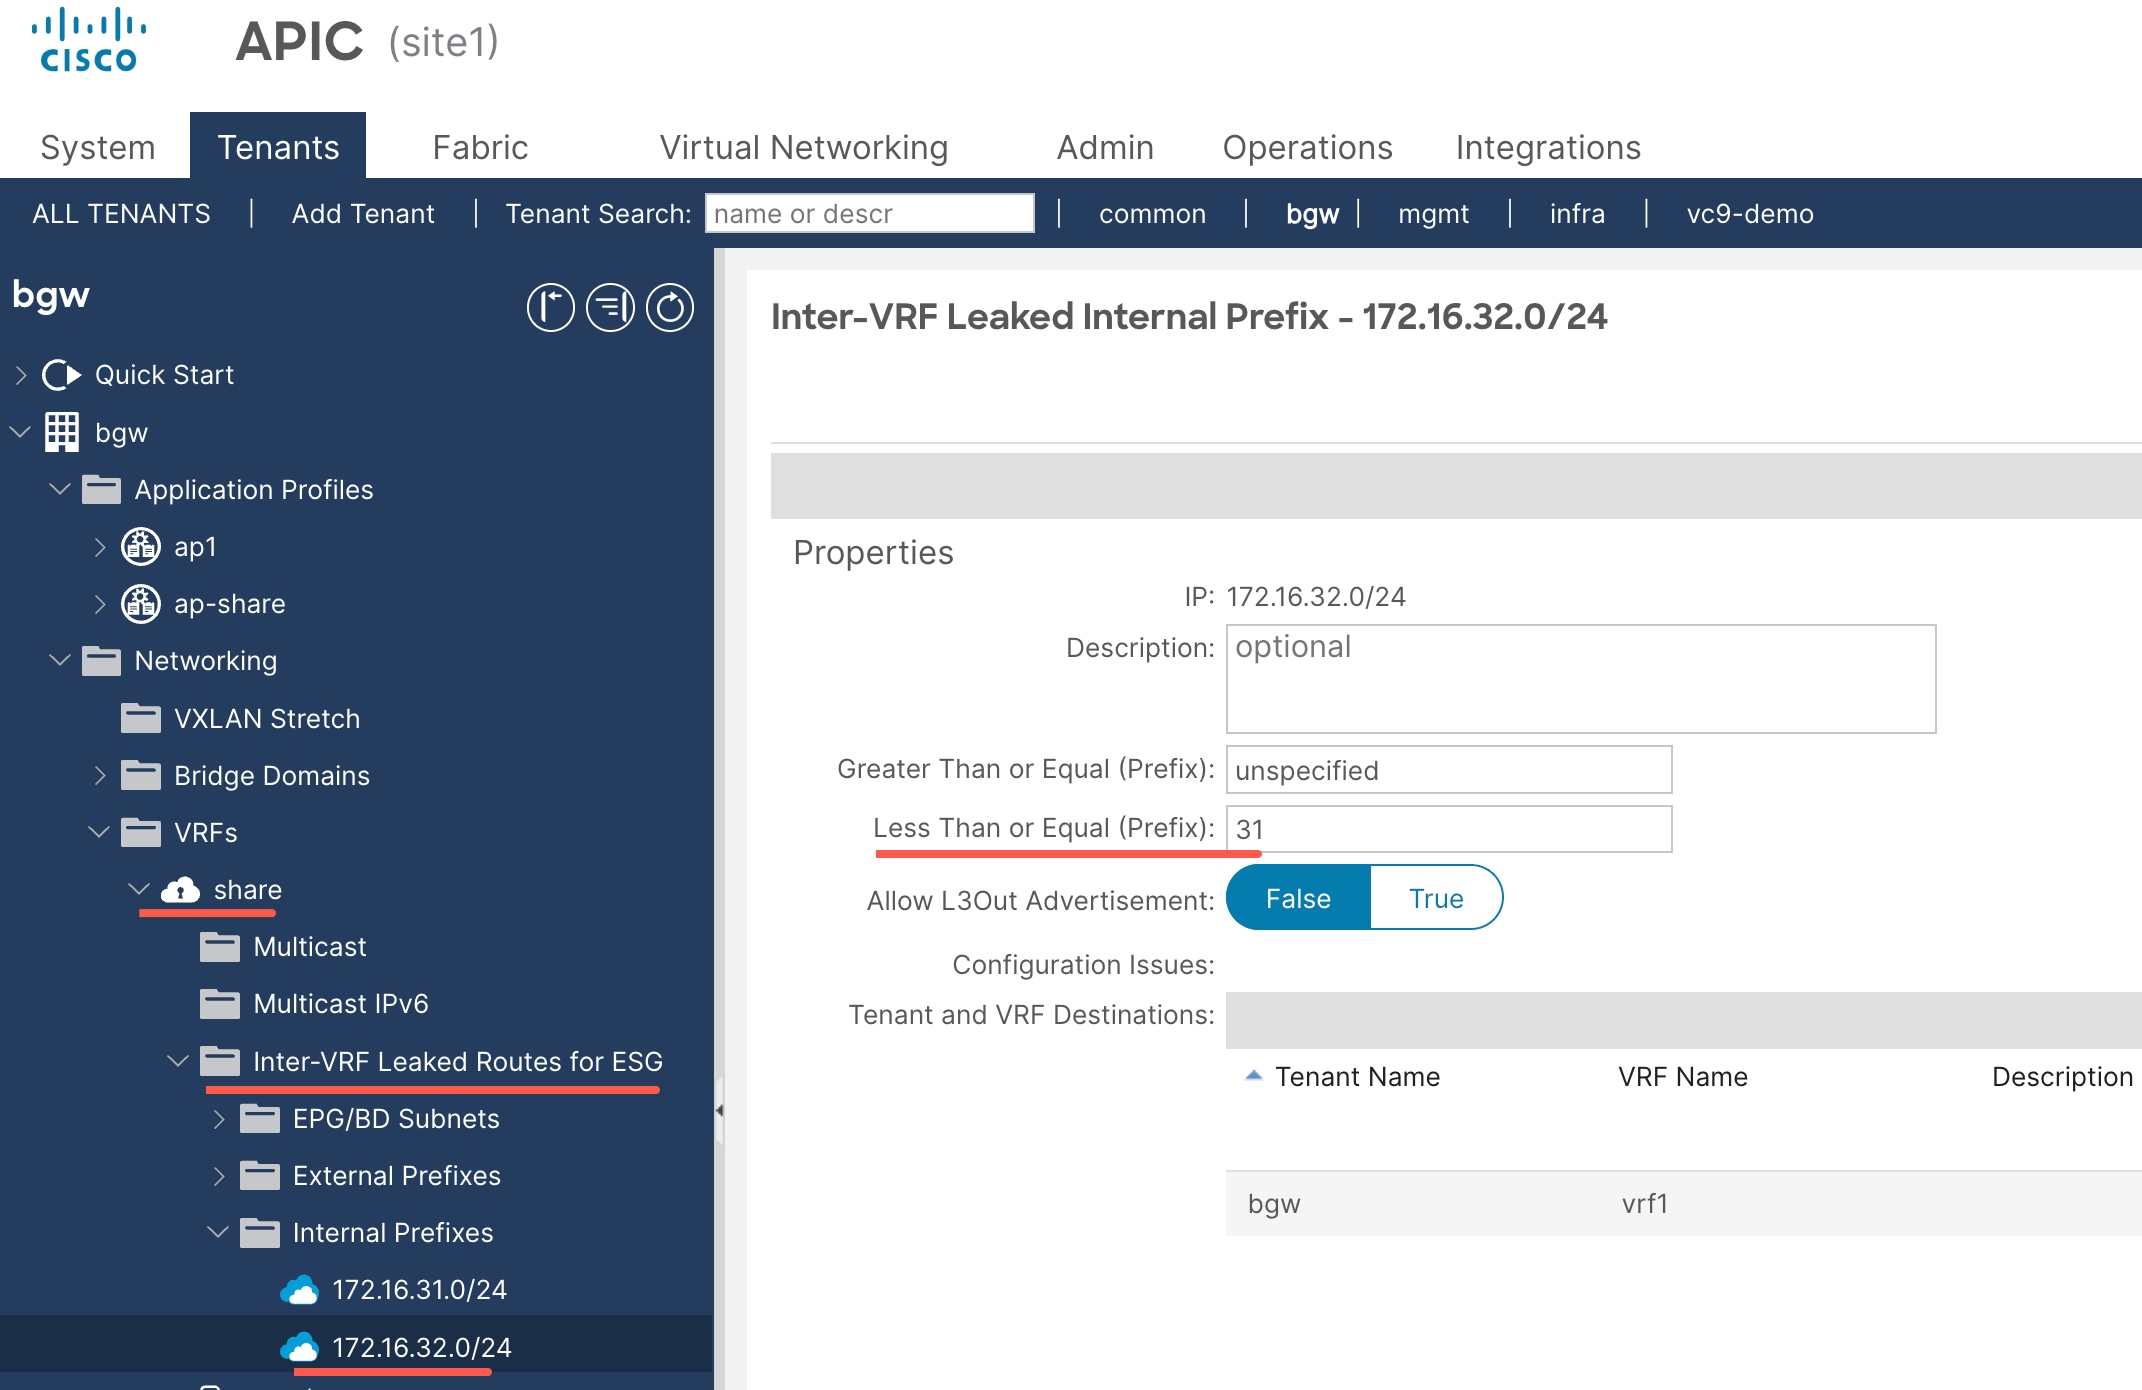Click Add Tenant link
The height and width of the screenshot is (1390, 2142).
click(363, 213)
